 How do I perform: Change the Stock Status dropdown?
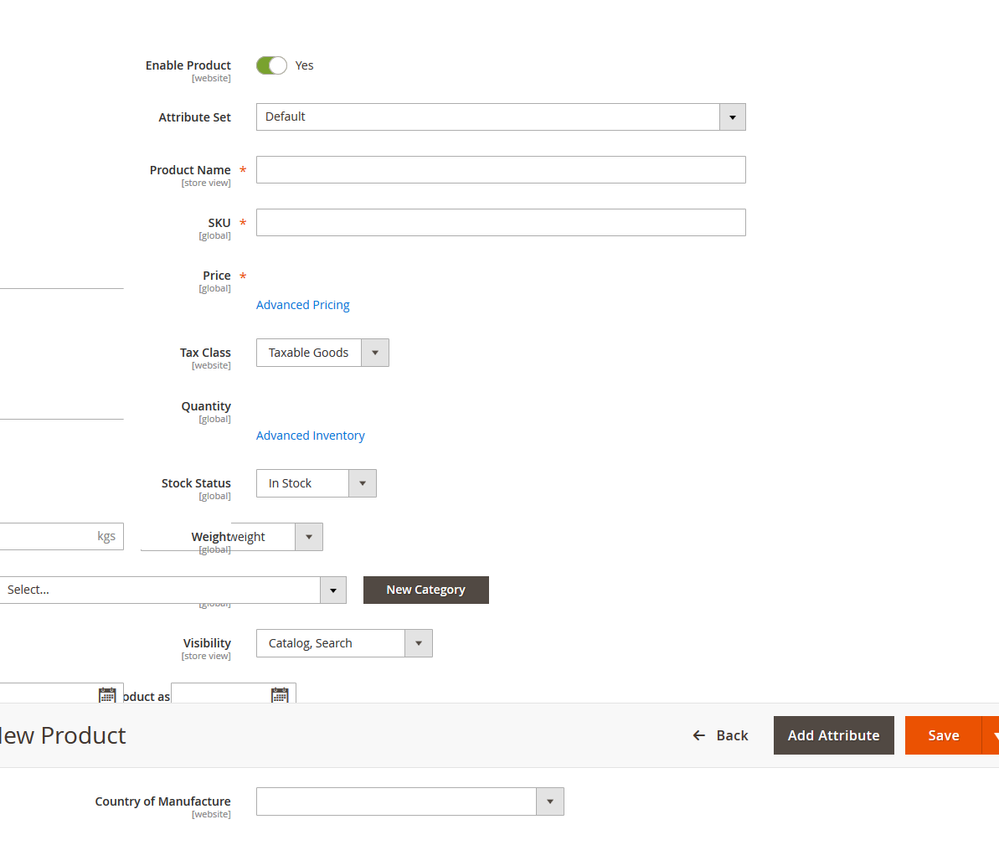click(316, 484)
